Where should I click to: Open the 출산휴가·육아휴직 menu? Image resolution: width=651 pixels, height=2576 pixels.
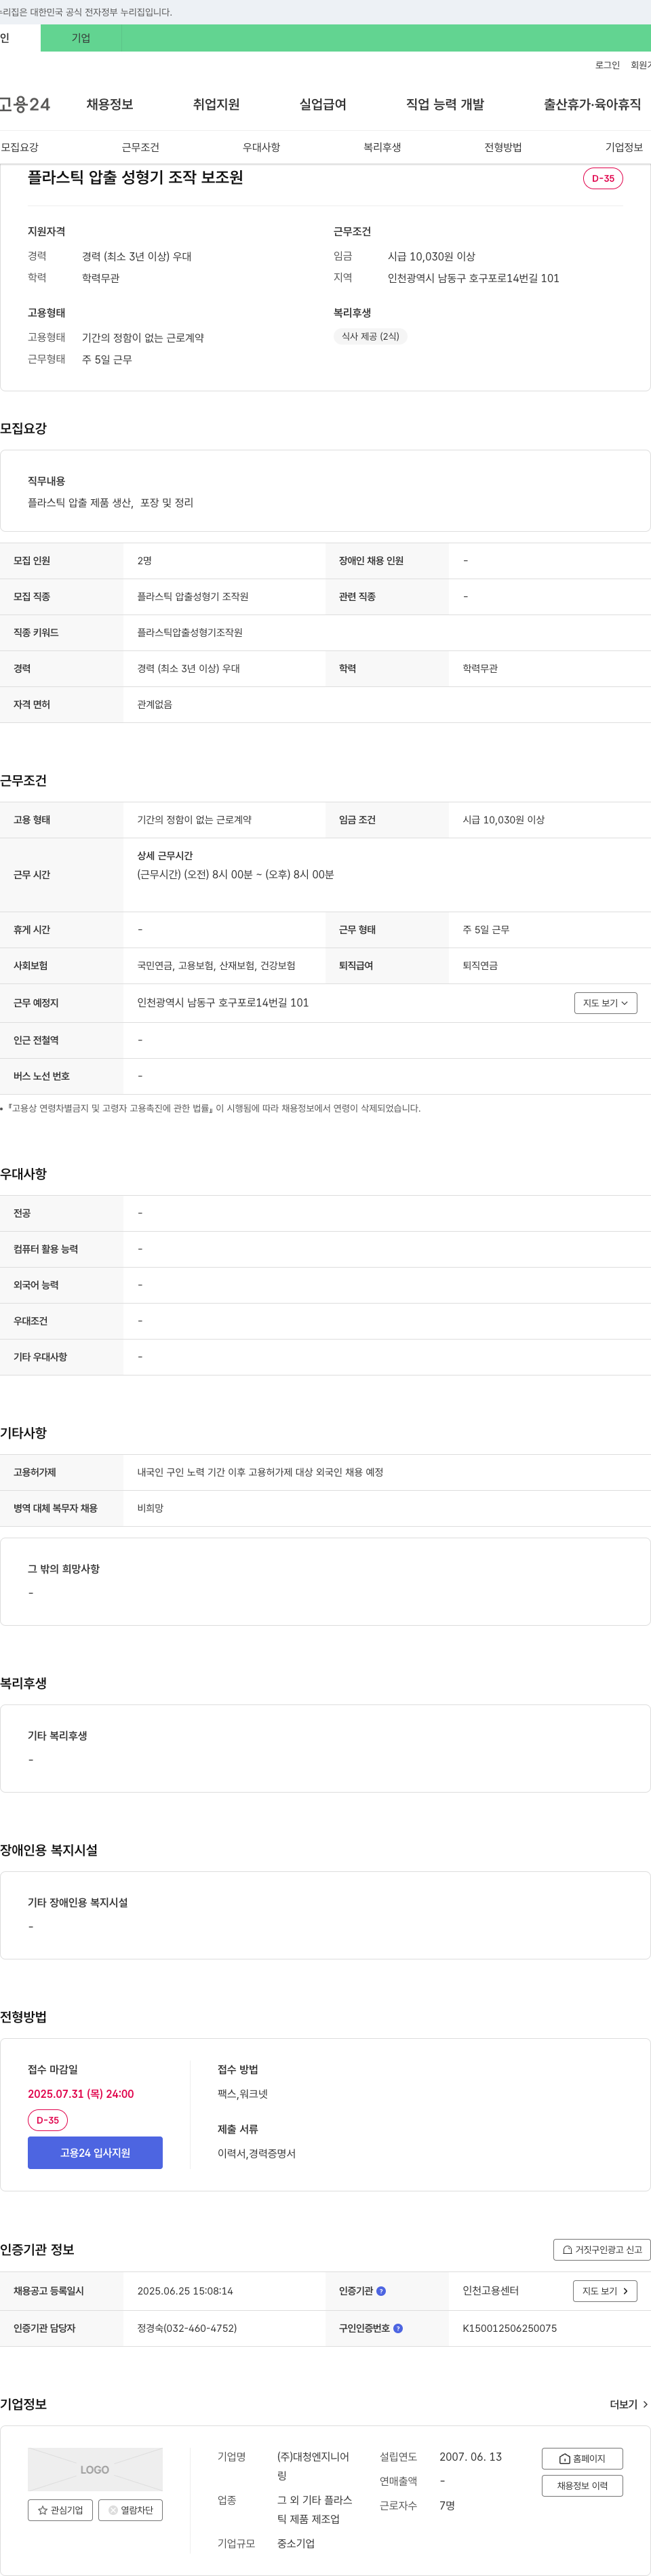[592, 104]
